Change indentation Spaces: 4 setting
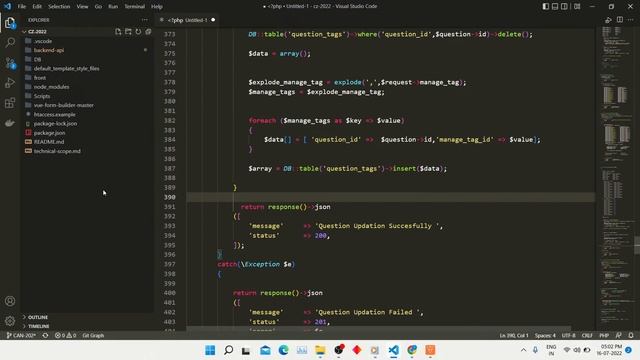640x360 pixels. pos(545,336)
